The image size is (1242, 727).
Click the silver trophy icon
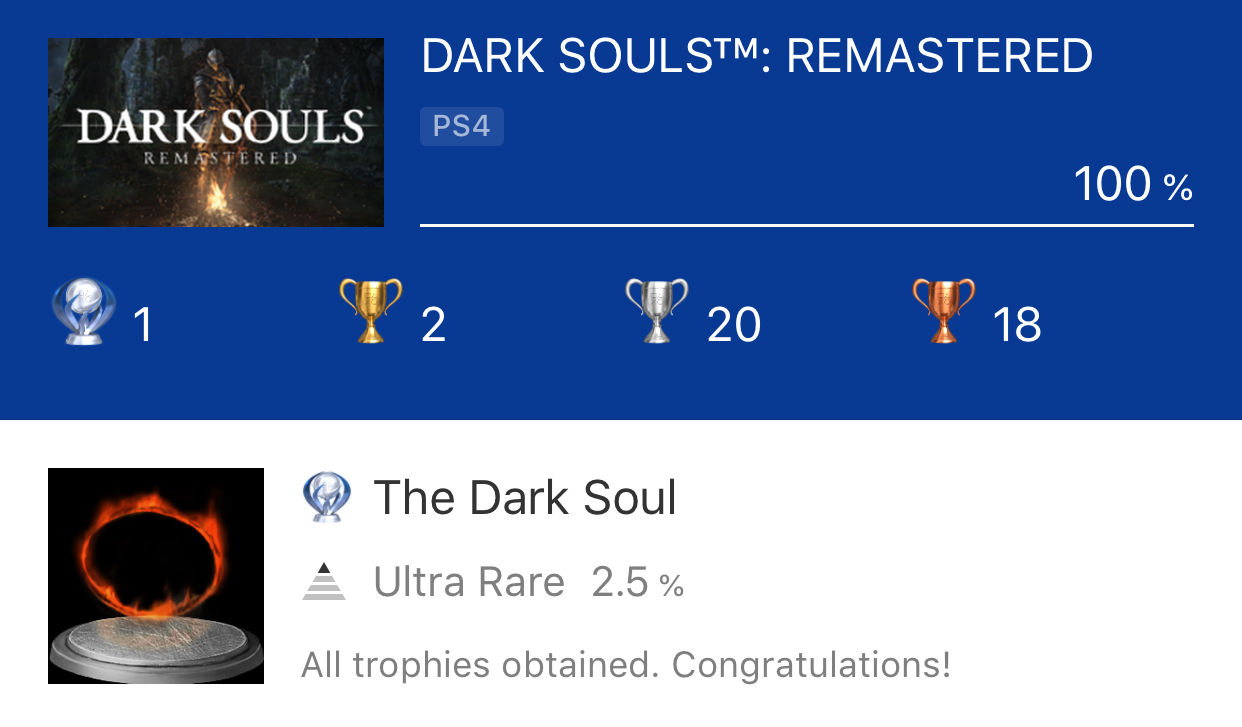tap(657, 312)
